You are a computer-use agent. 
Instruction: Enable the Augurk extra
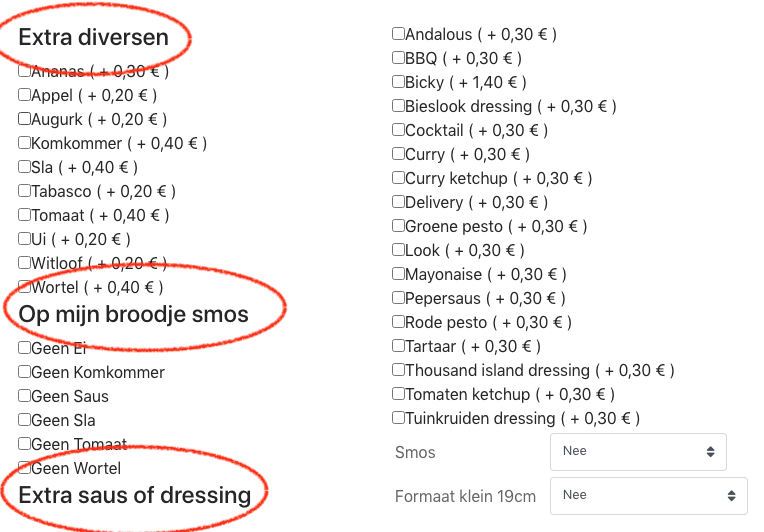coord(25,119)
